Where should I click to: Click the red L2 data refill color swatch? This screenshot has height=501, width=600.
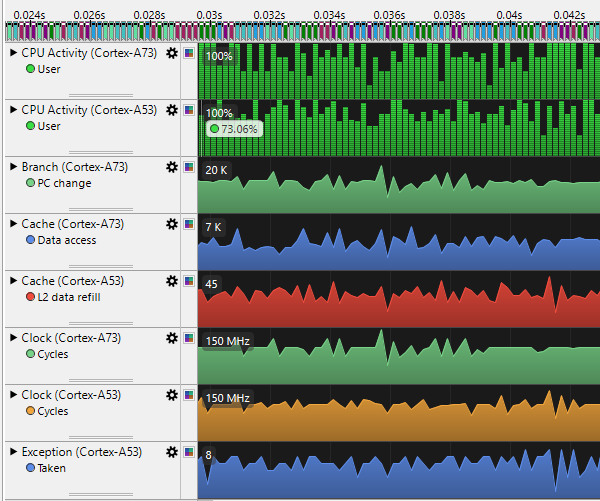point(30,297)
